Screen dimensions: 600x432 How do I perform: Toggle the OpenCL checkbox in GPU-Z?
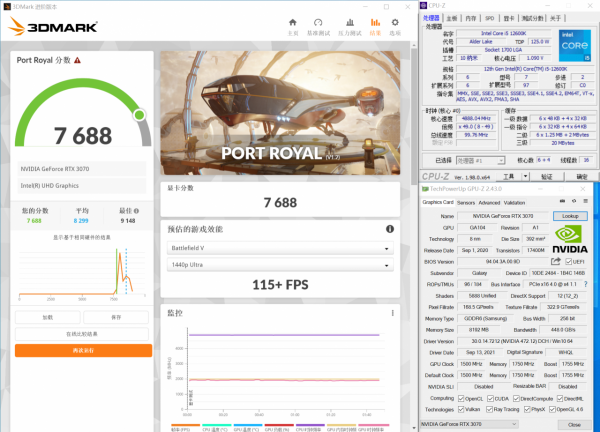461,398
